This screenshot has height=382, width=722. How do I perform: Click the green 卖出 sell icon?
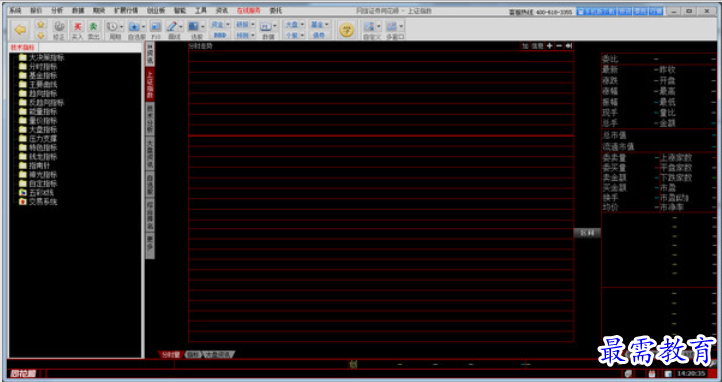[93, 27]
